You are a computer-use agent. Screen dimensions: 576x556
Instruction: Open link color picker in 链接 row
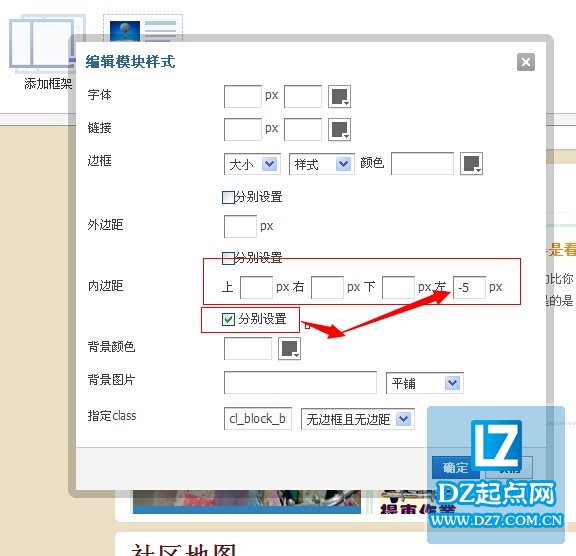point(339,129)
